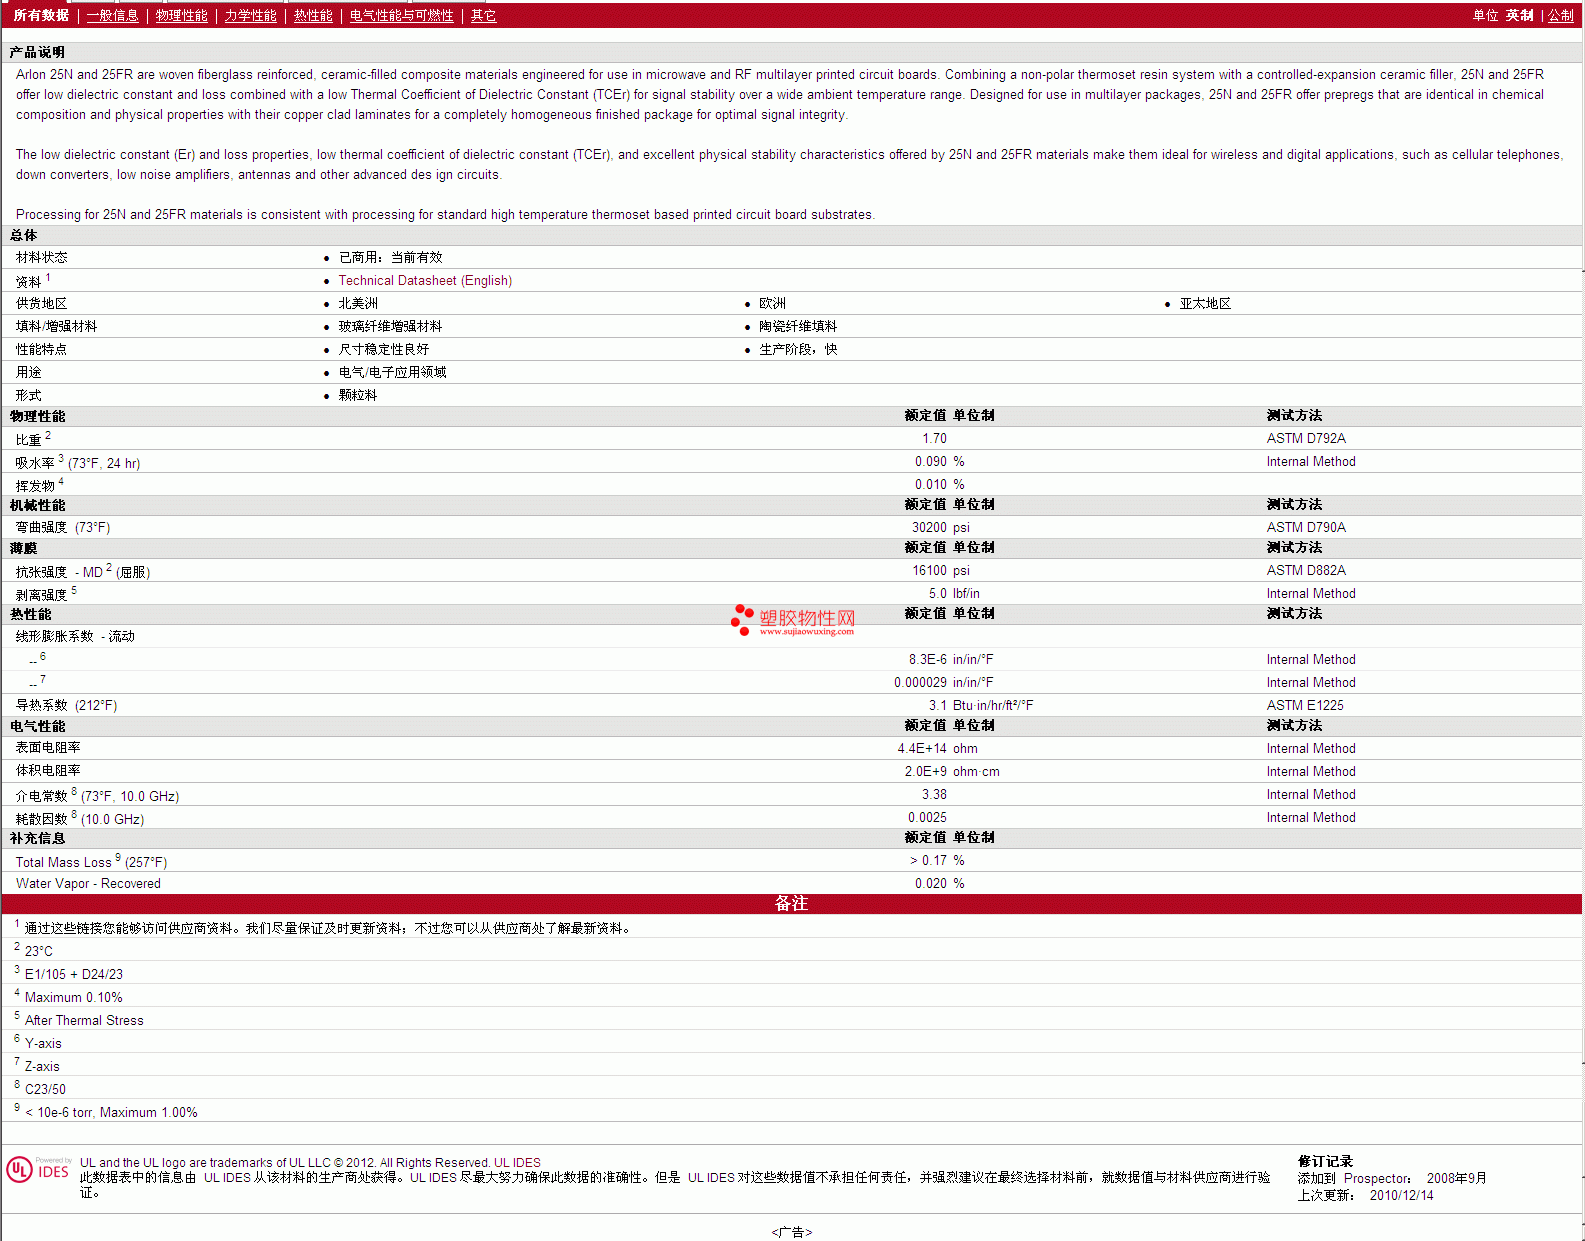Click the 弯曲强度 value 30200
1585x1241 pixels.
(x=929, y=528)
